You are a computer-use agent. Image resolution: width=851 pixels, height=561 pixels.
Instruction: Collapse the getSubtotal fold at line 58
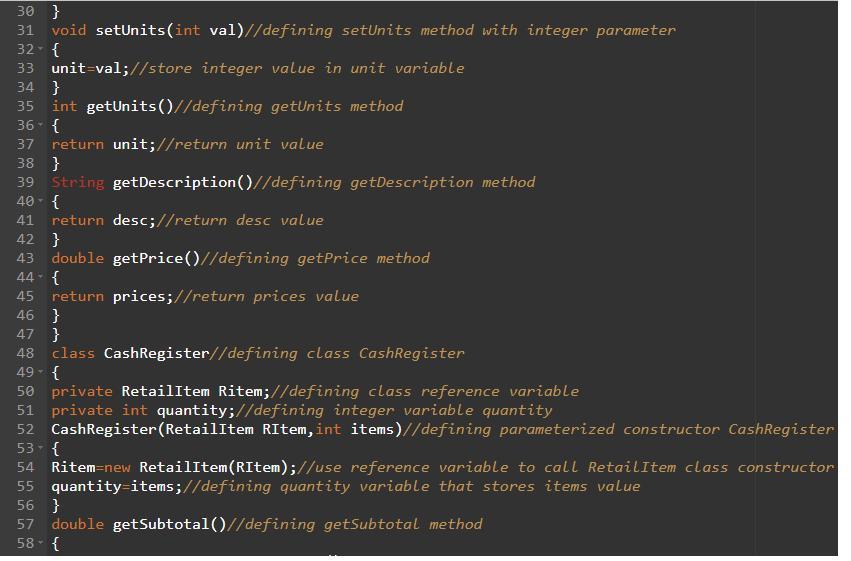coord(40,543)
